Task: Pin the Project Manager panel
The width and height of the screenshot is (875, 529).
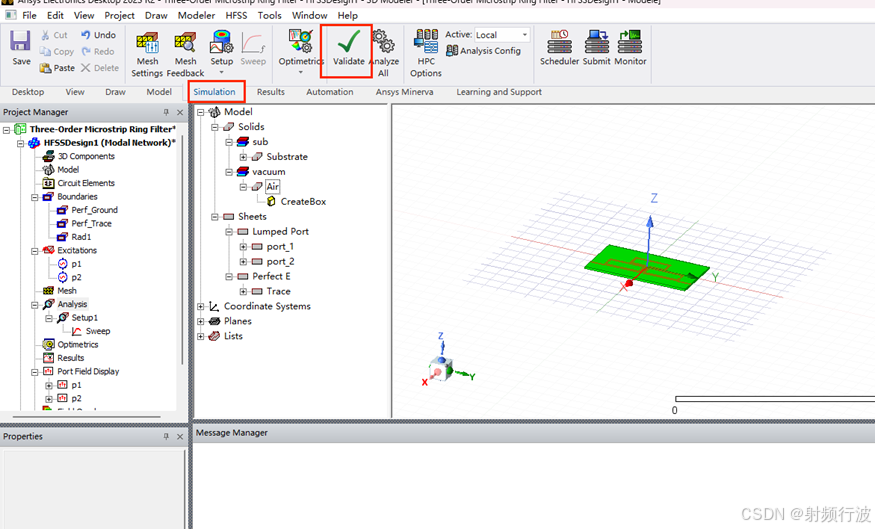Action: point(166,112)
